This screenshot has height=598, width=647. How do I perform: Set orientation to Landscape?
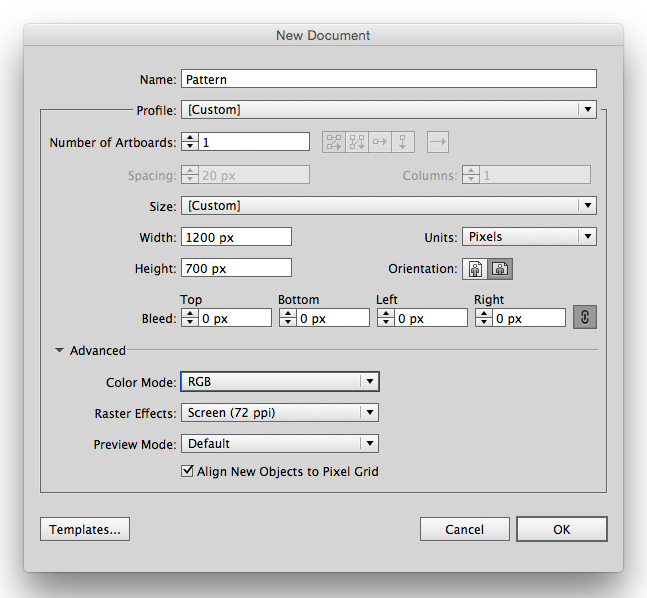[500, 268]
